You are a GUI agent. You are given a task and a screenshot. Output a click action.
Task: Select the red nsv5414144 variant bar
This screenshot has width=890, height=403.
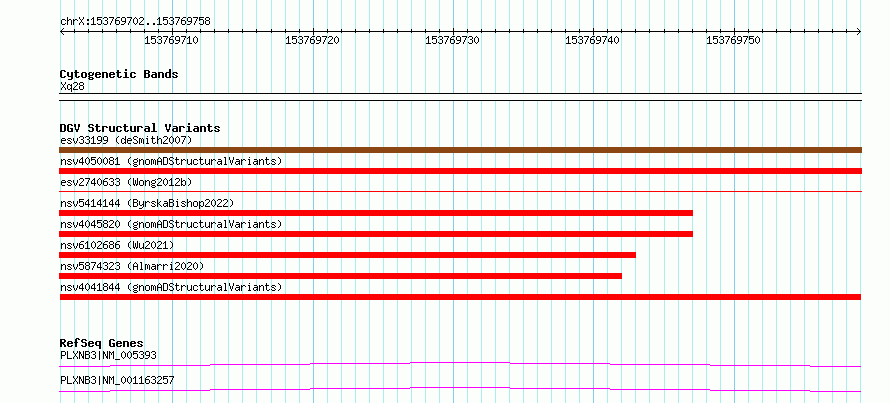pyautogui.click(x=376, y=213)
